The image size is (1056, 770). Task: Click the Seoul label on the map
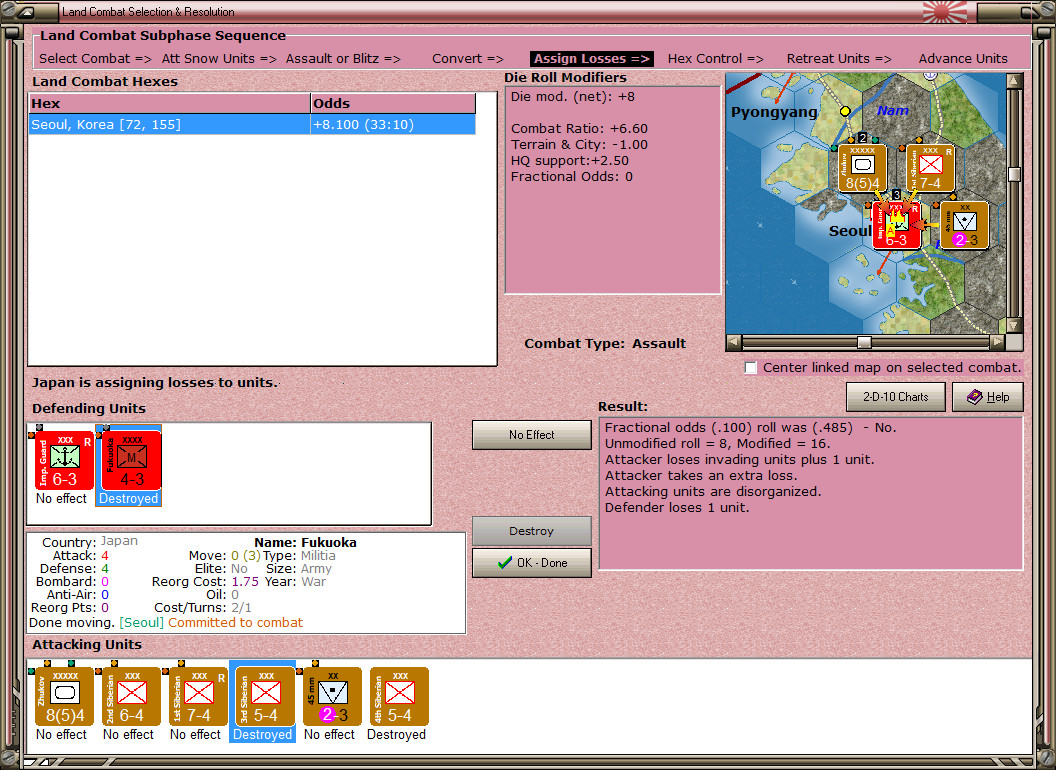[850, 231]
